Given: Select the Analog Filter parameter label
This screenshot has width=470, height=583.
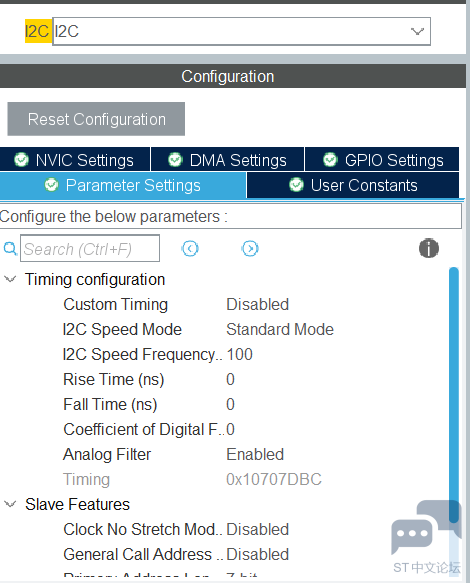Looking at the screenshot, I should pyautogui.click(x=107, y=454).
